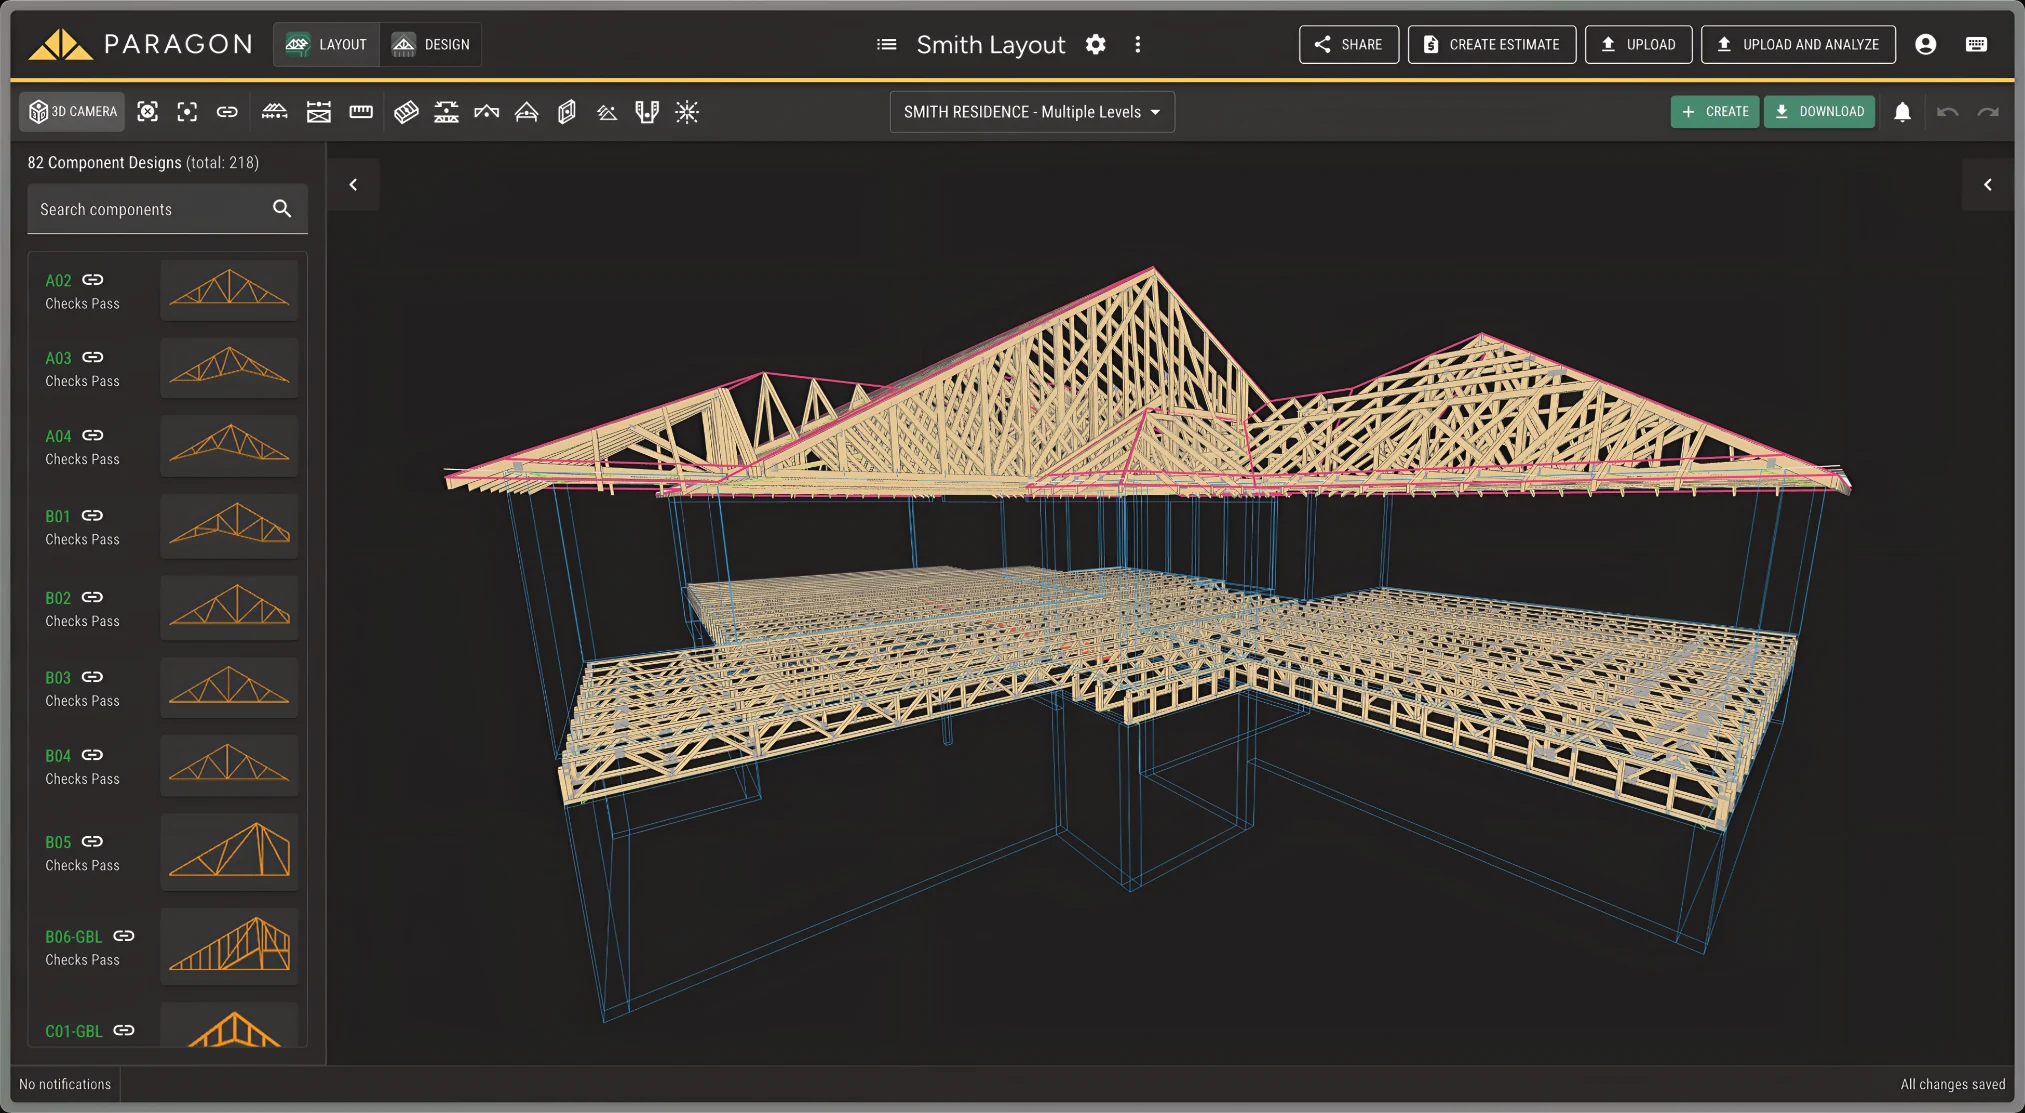Click the ruler measurement tool icon
2025x1113 pixels.
[x=361, y=112]
